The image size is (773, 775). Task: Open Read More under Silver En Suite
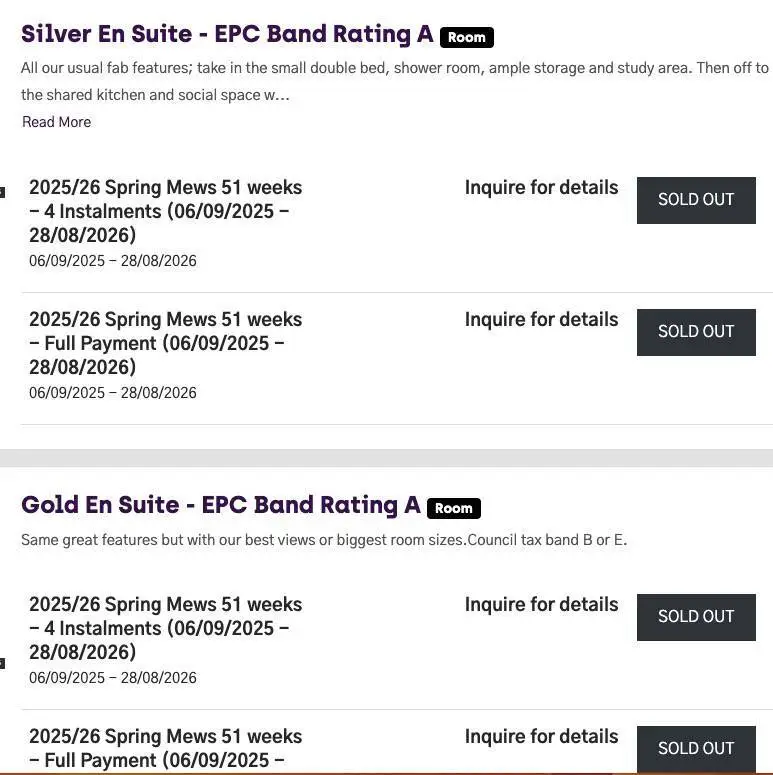pyautogui.click(x=57, y=122)
